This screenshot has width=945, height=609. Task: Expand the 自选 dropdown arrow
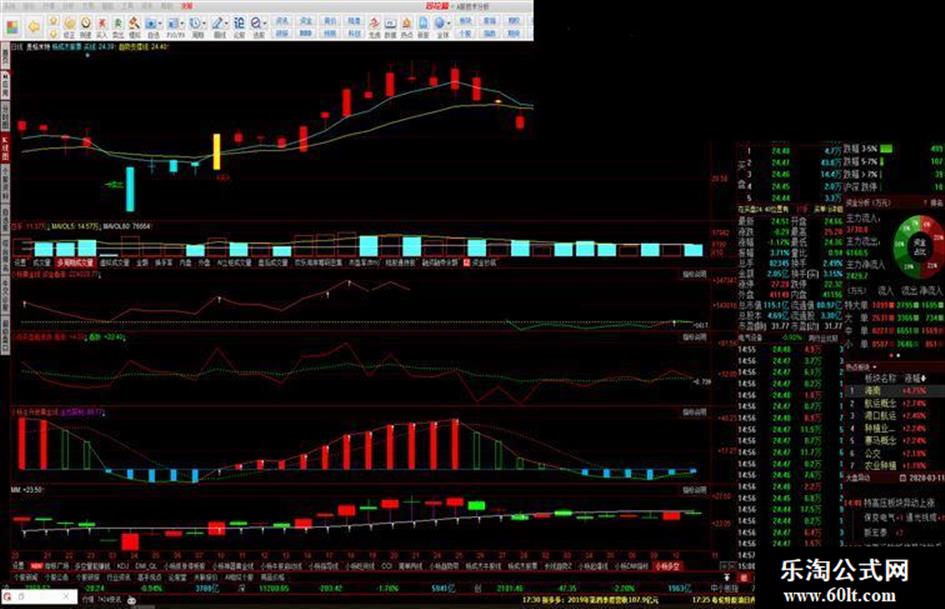160,24
